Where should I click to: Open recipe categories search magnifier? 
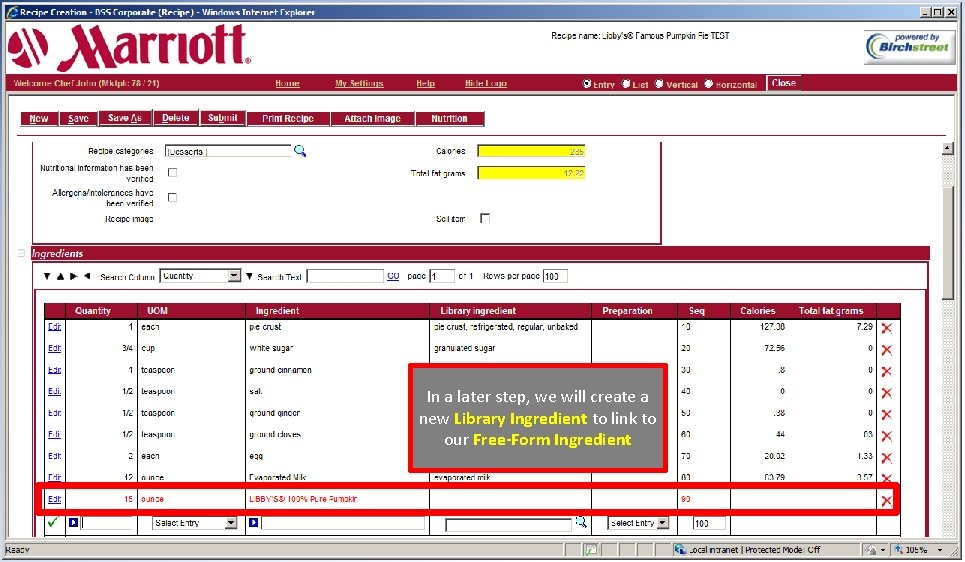click(300, 151)
